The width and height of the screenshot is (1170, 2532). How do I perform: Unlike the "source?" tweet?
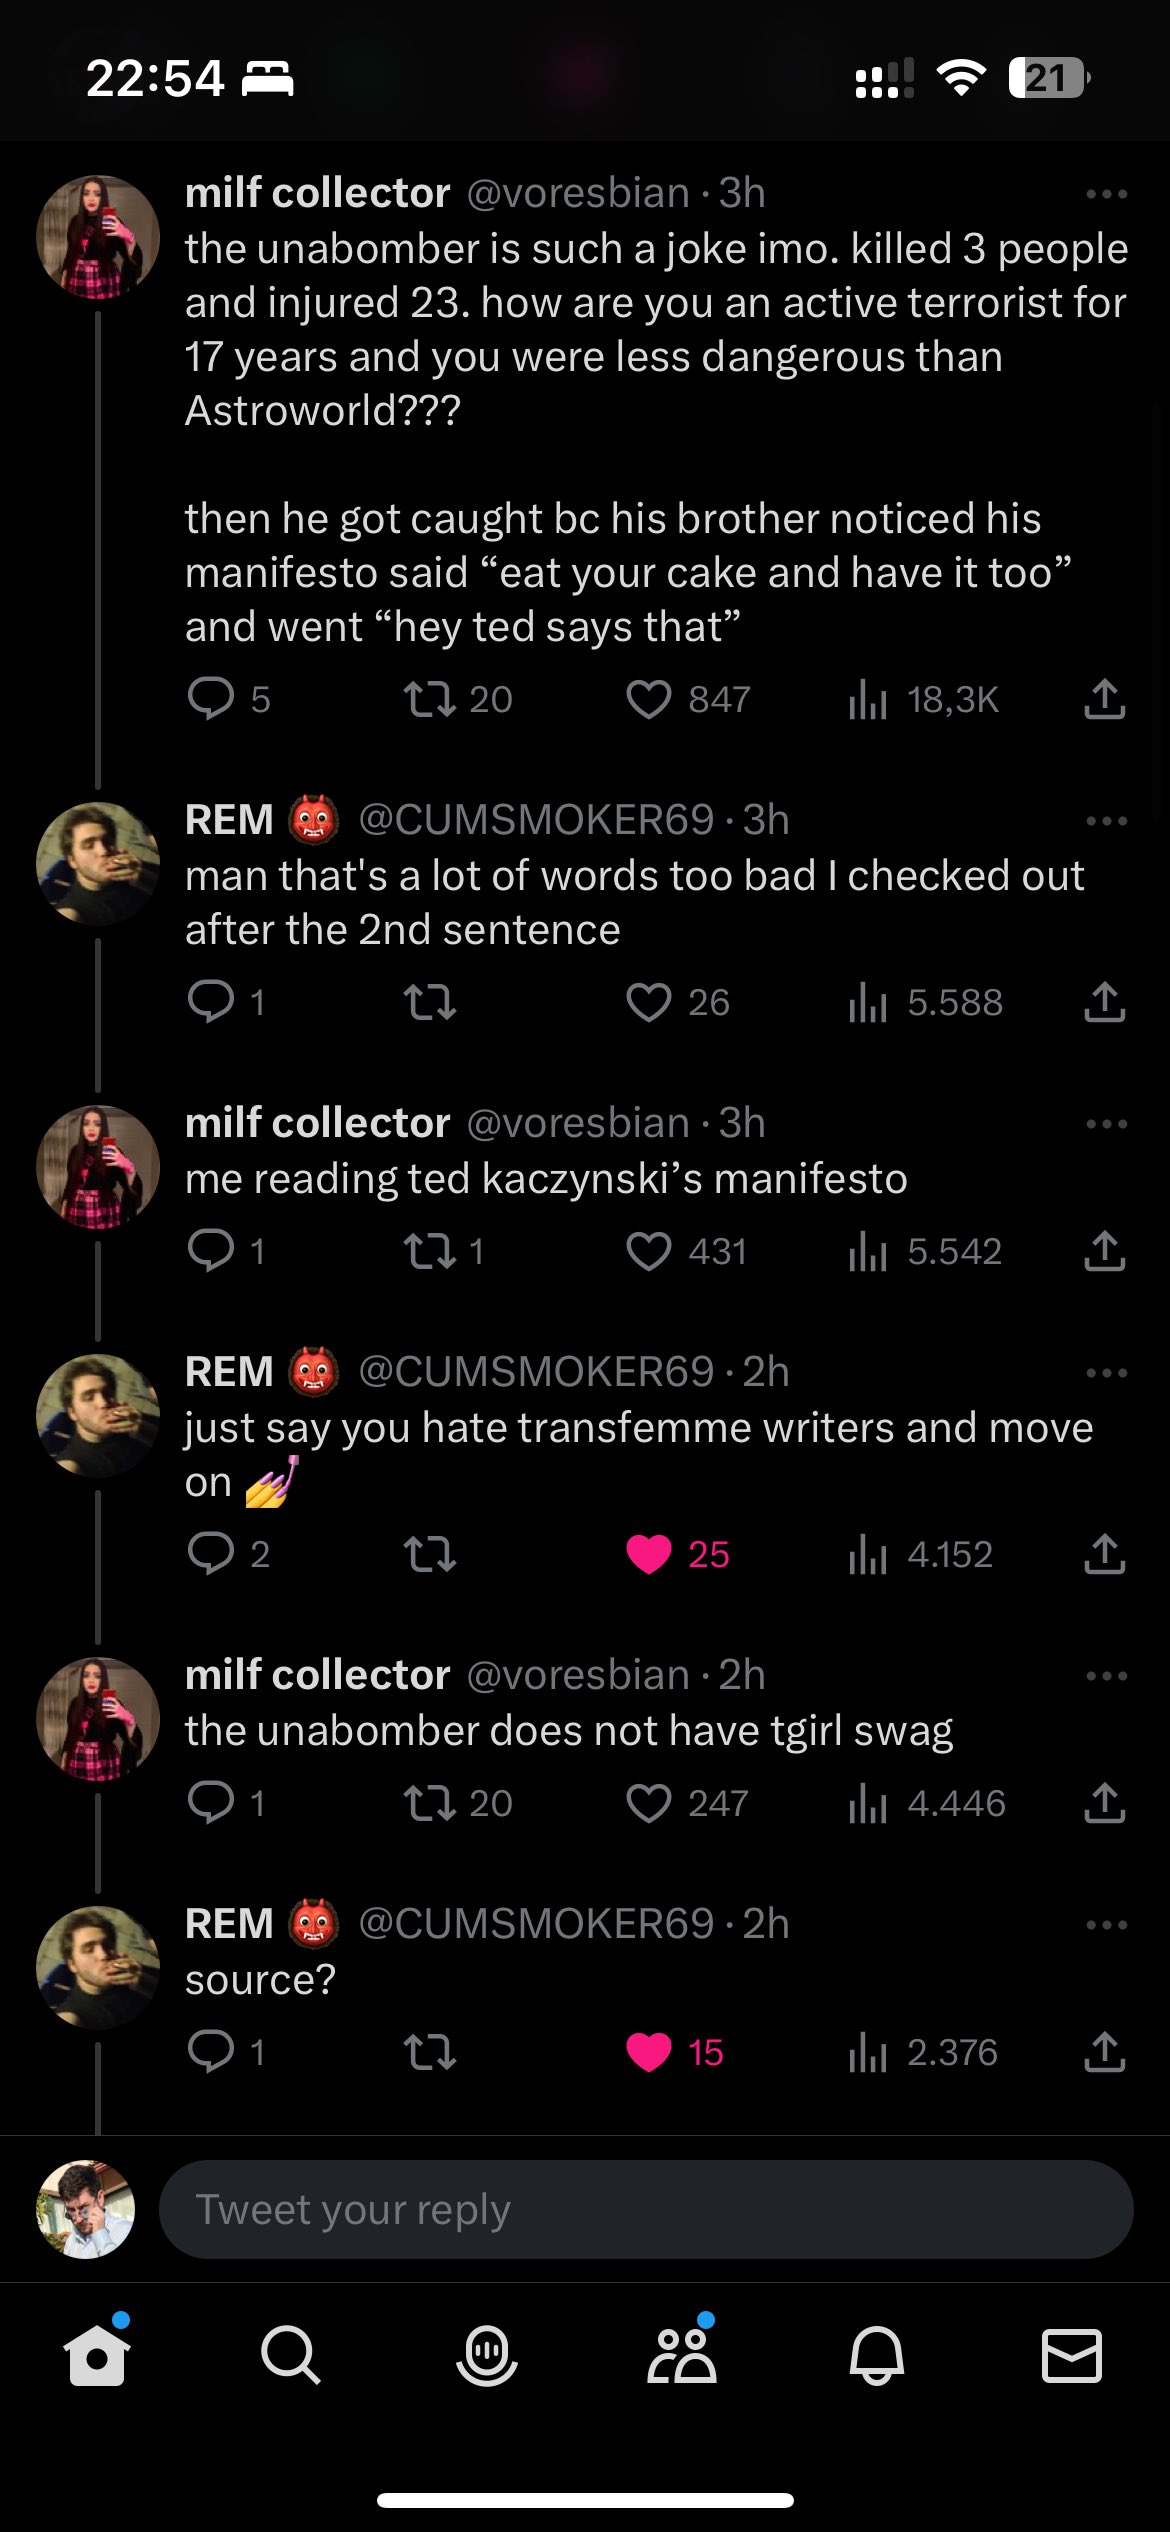tap(649, 2052)
